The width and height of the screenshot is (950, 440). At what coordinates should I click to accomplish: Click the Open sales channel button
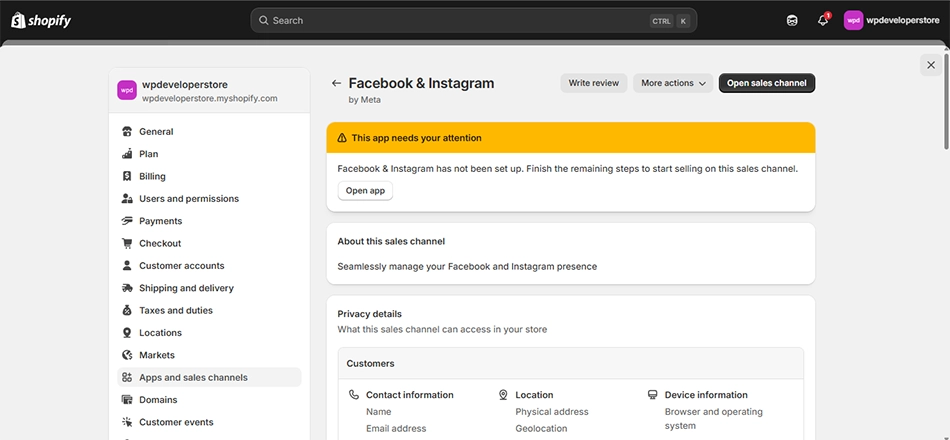click(x=766, y=83)
